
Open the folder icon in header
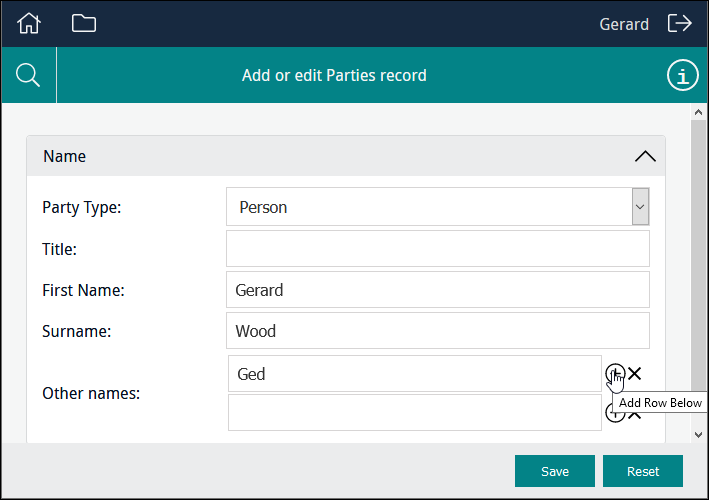tap(84, 23)
